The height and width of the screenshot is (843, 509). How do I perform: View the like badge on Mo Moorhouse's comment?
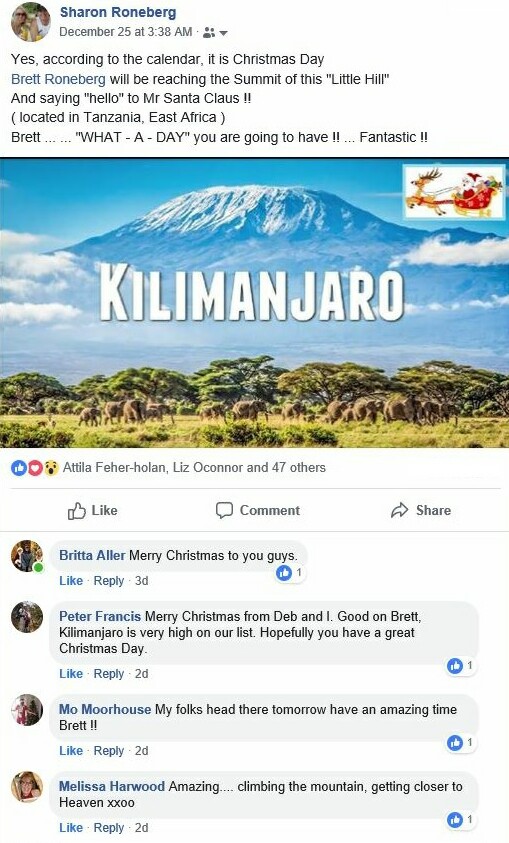(461, 742)
